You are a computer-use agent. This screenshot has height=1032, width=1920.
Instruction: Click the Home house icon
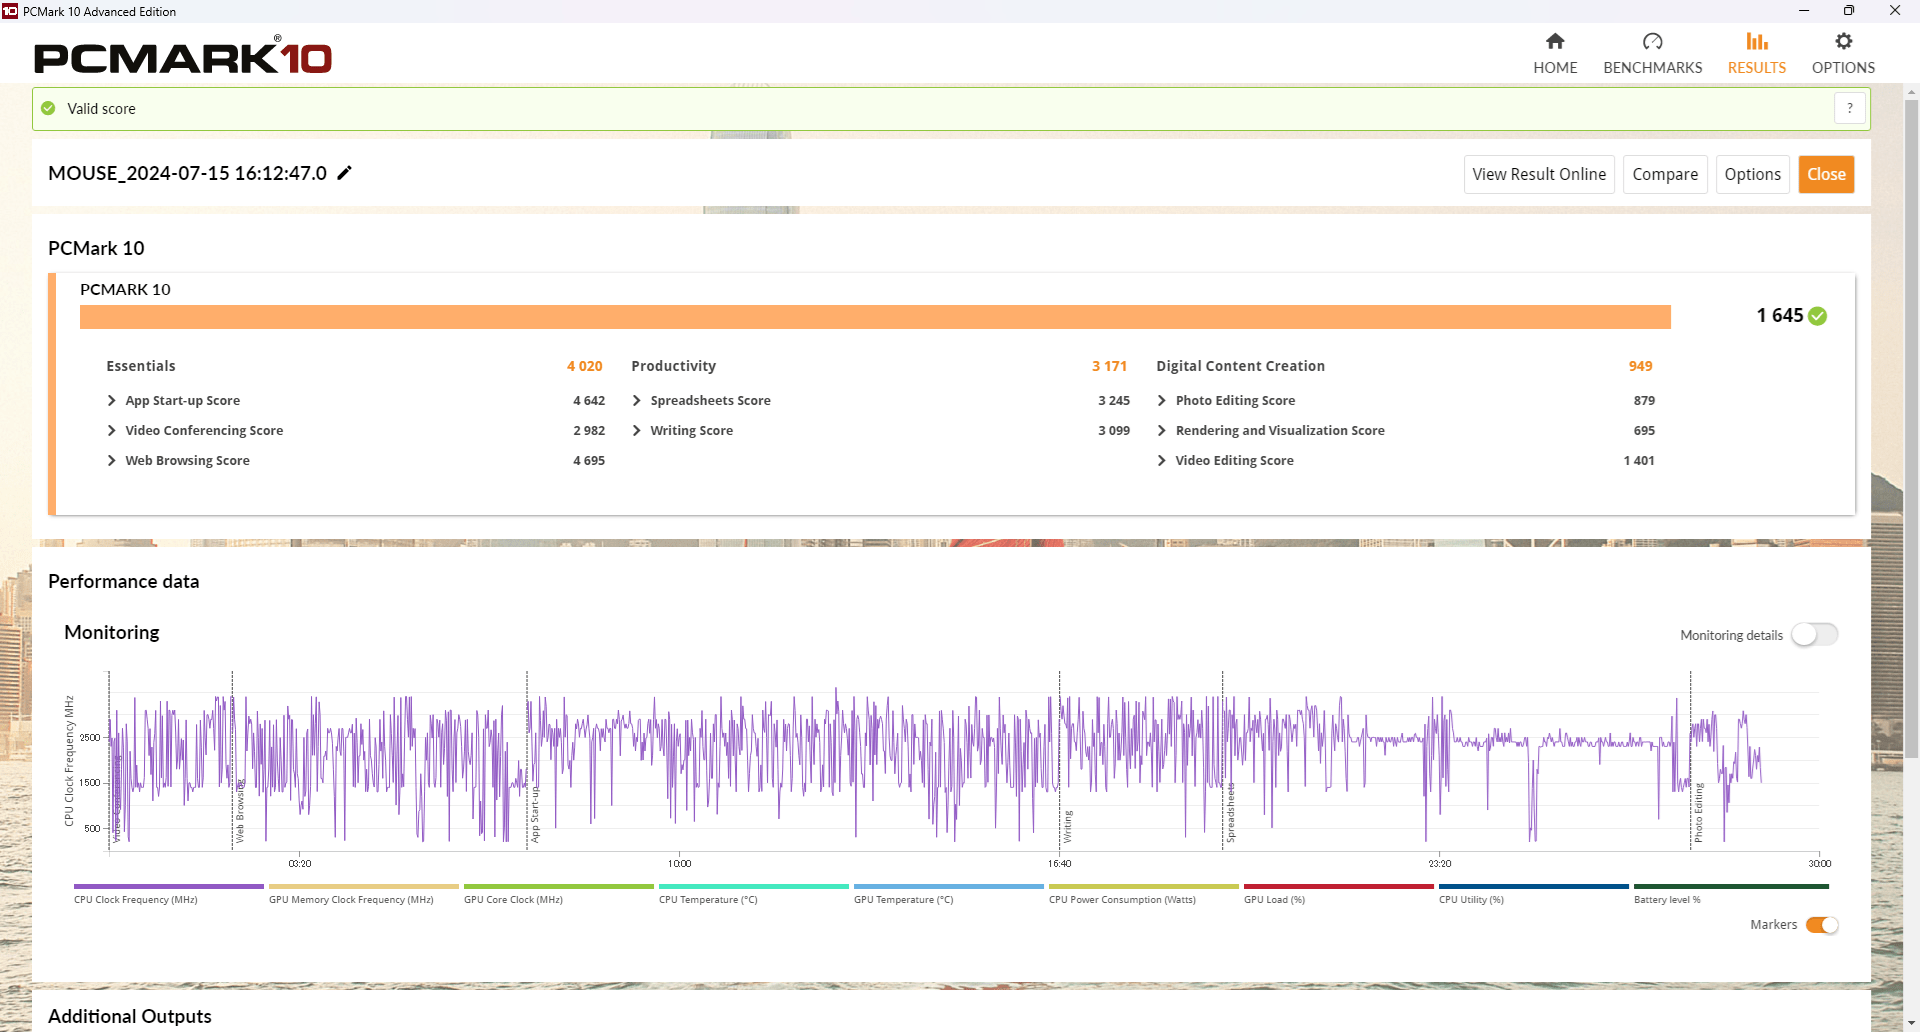point(1555,41)
